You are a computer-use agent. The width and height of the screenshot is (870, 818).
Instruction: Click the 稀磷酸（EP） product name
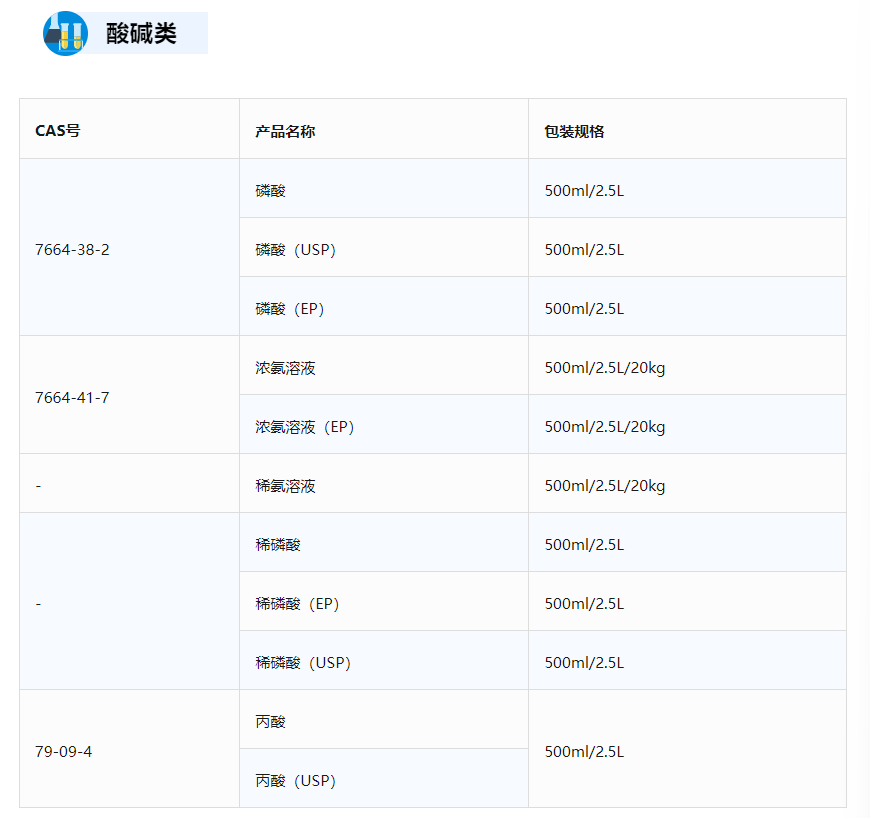click(298, 604)
